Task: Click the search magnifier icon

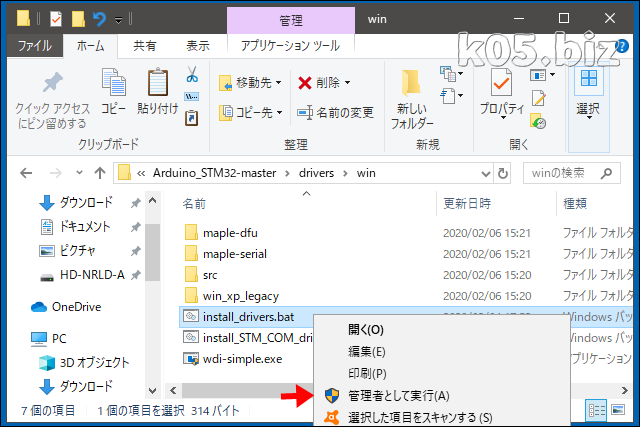Action: (x=607, y=173)
